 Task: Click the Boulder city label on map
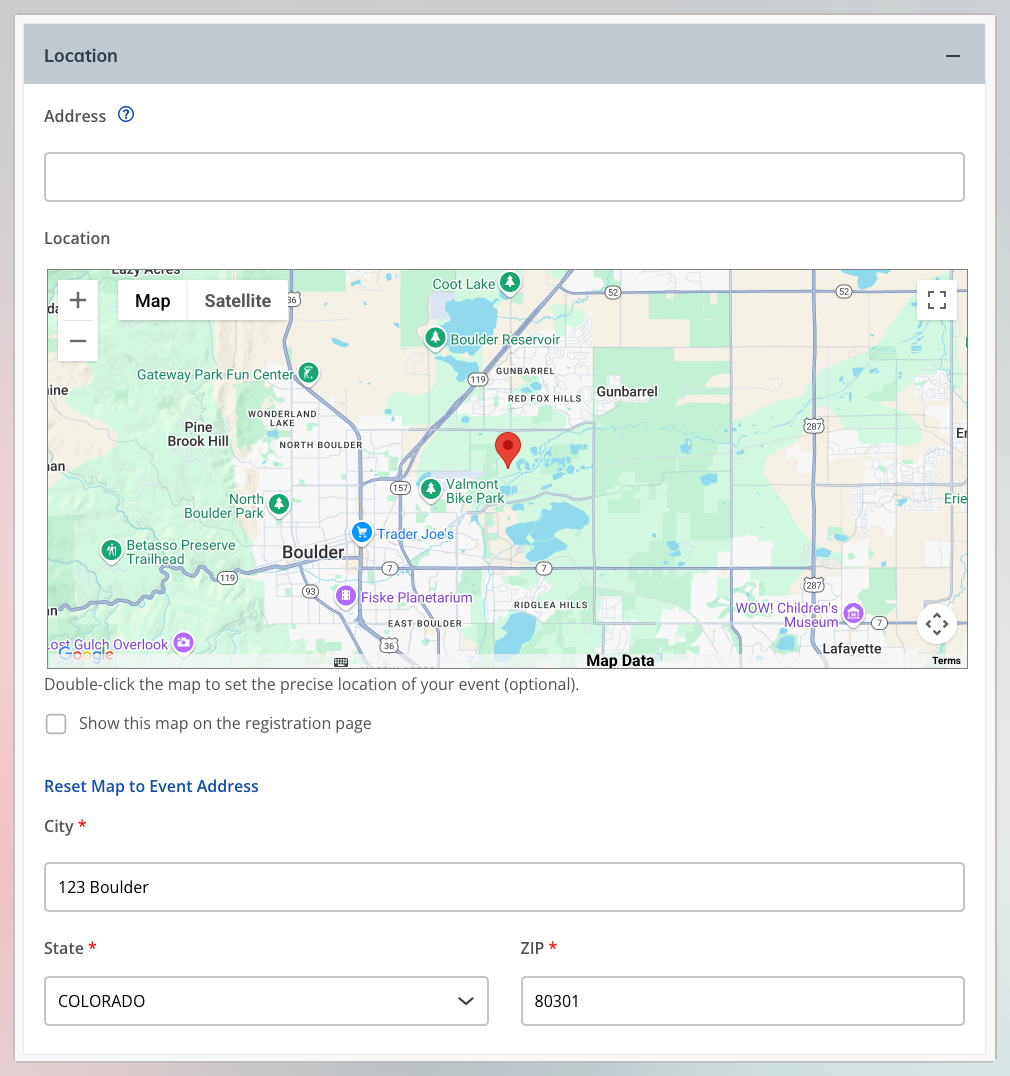pyautogui.click(x=313, y=552)
